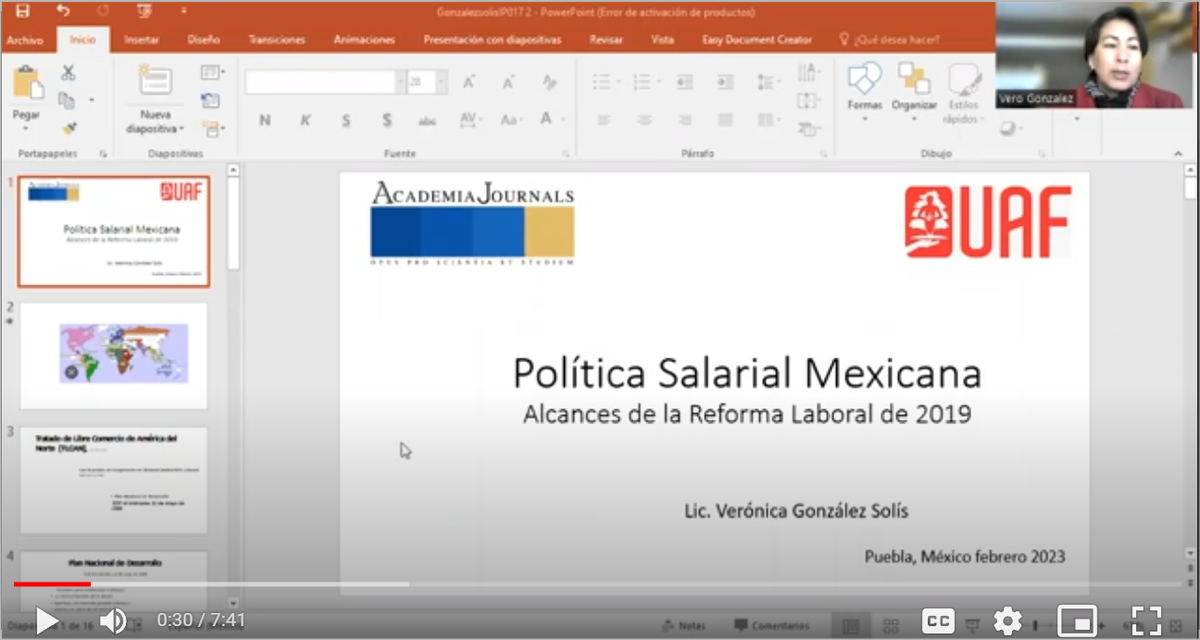Toggle bold with the N button
The height and width of the screenshot is (640, 1200).
coord(265,120)
